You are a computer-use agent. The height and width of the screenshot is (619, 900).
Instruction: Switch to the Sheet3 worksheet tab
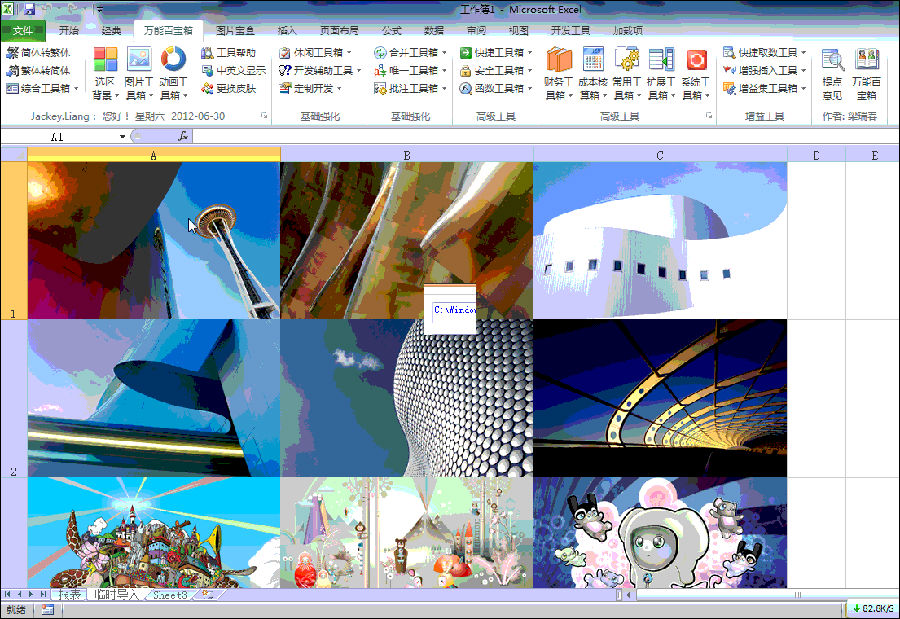click(x=169, y=595)
